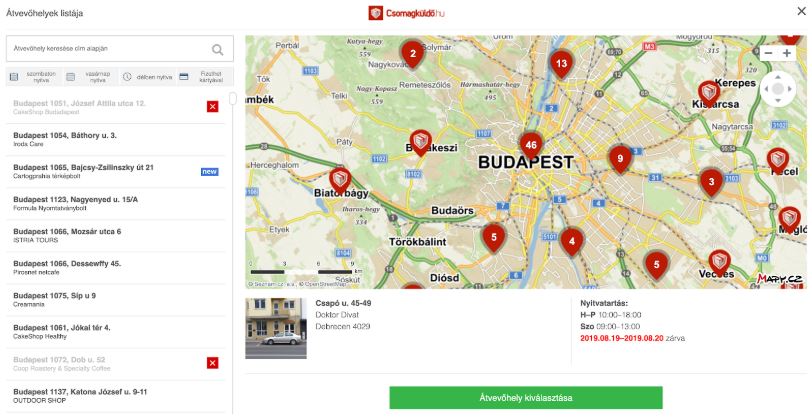Click the green Átvevőhely kiválasztása button
The height and width of the screenshot is (419, 812).
(x=526, y=398)
